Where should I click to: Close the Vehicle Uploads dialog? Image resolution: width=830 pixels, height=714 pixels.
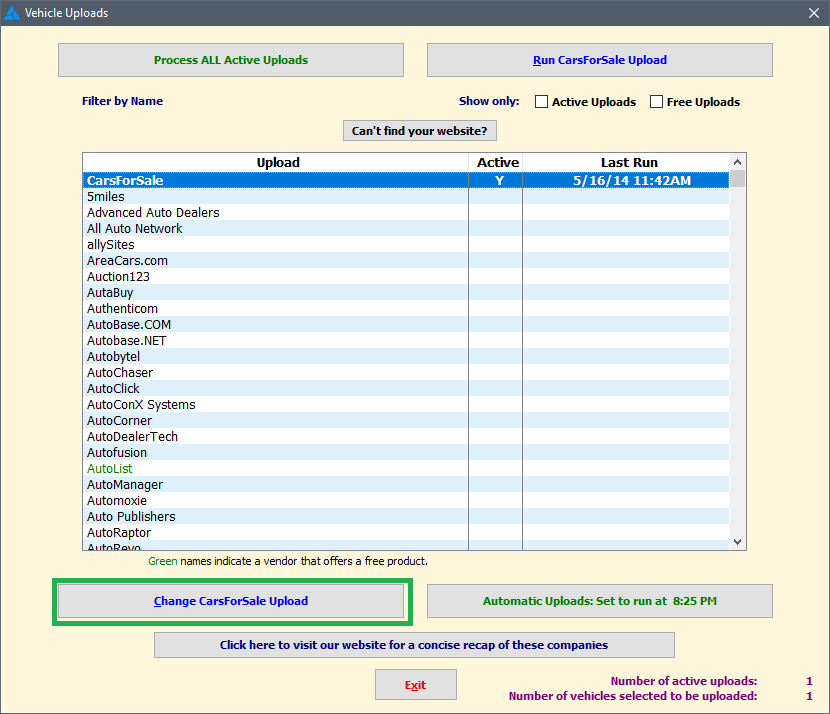pos(814,13)
